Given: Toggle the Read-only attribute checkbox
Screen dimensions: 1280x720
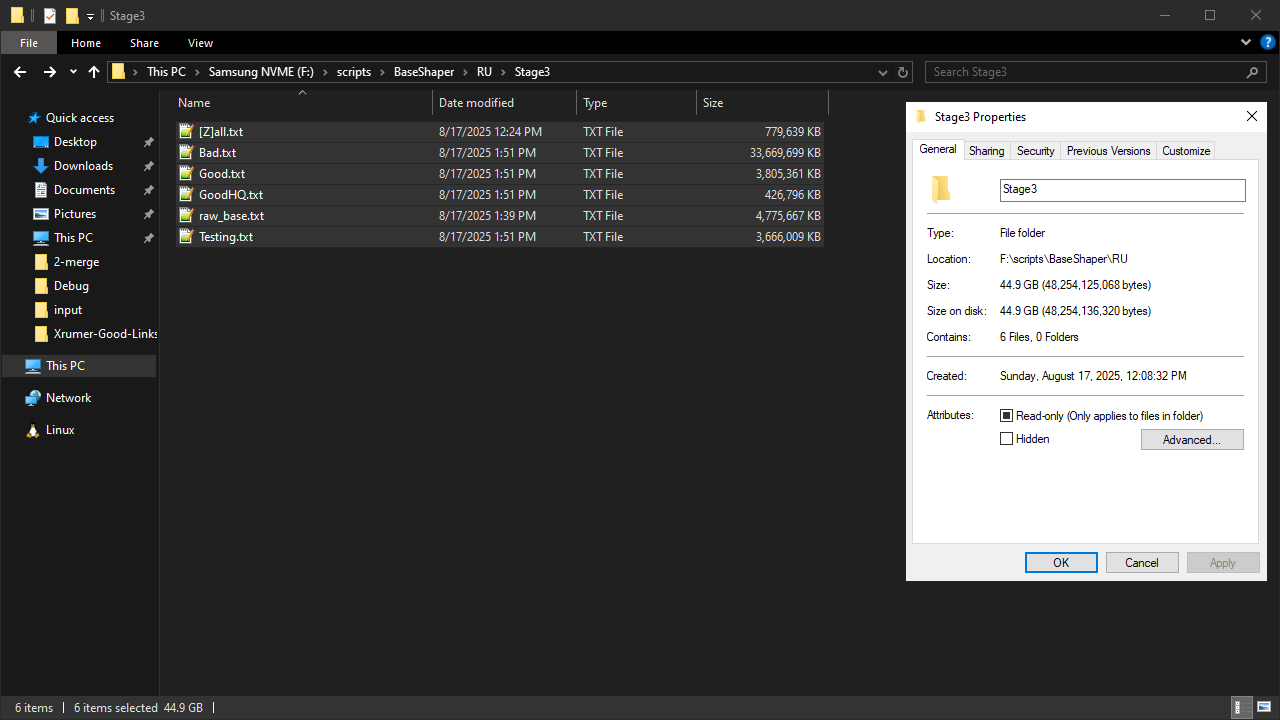Looking at the screenshot, I should 1007,416.
